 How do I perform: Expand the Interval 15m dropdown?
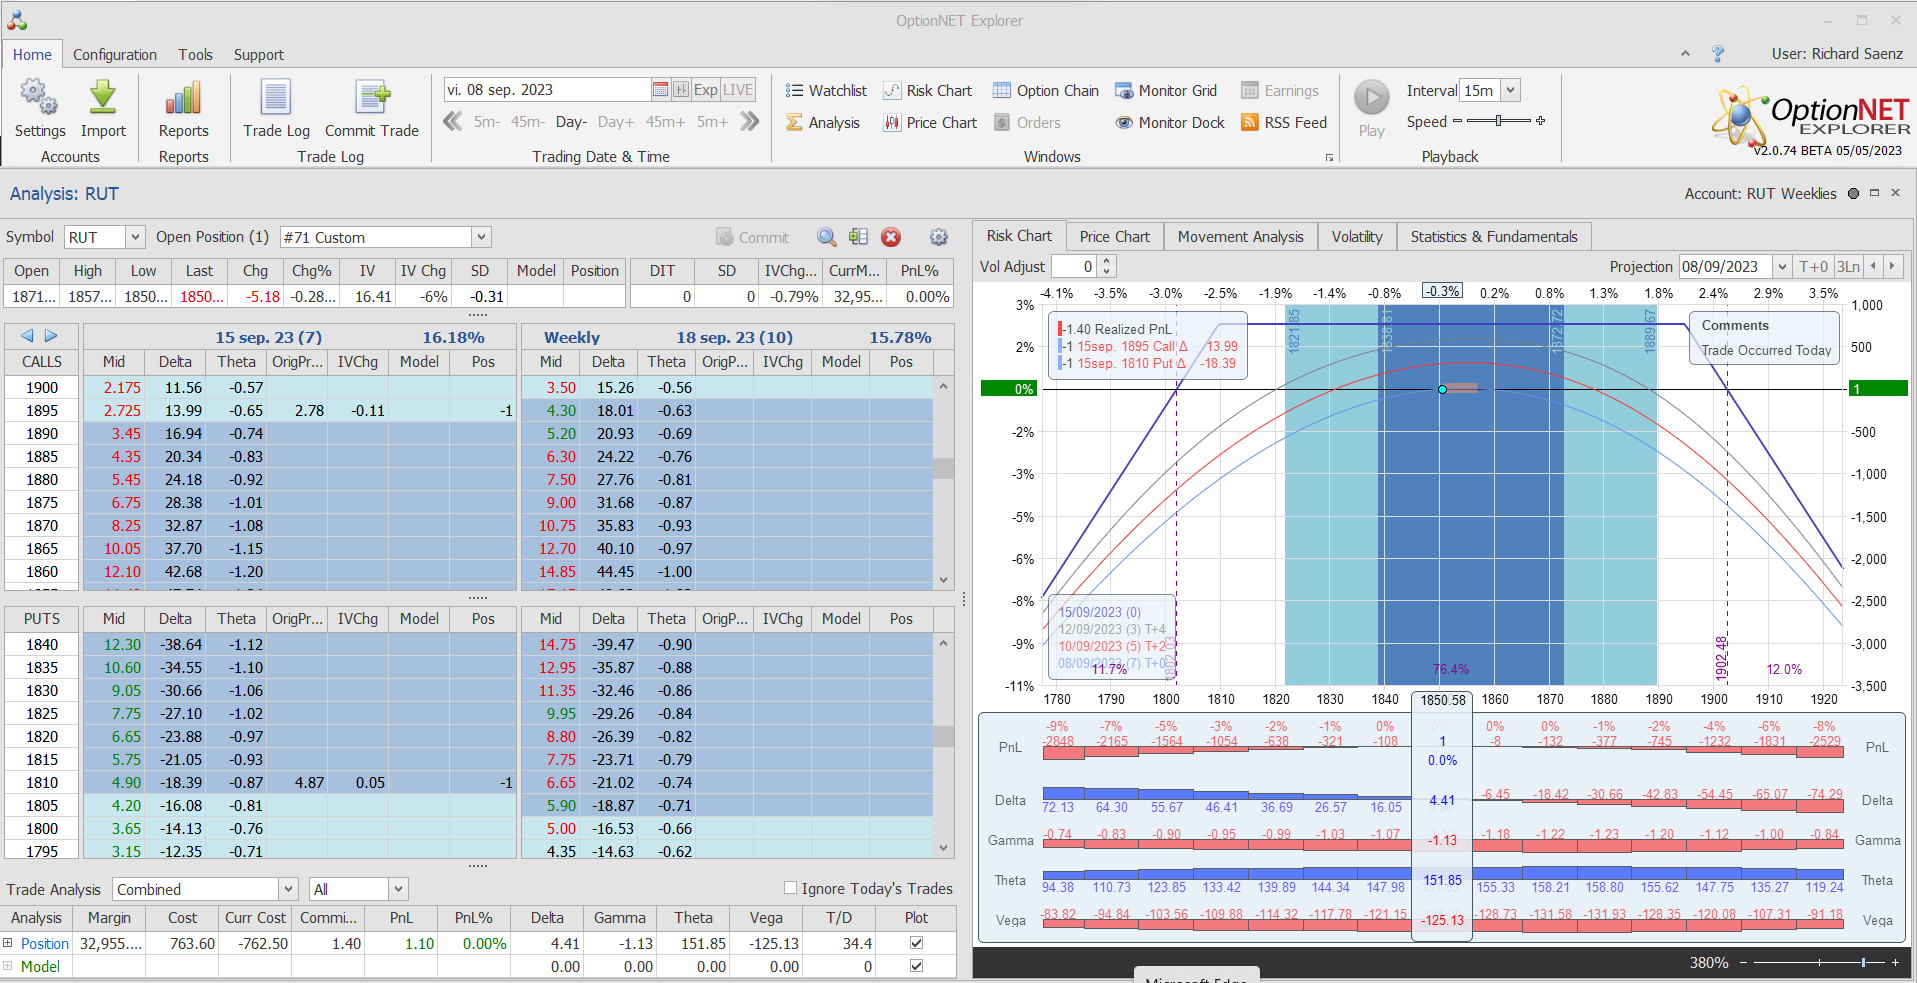tap(1510, 90)
